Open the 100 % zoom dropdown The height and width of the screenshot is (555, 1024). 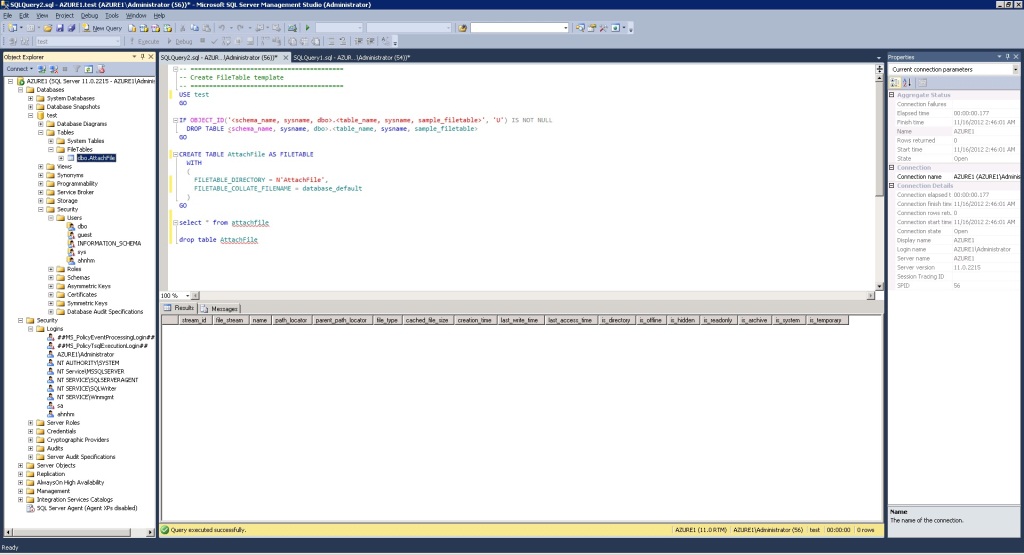coord(187,296)
